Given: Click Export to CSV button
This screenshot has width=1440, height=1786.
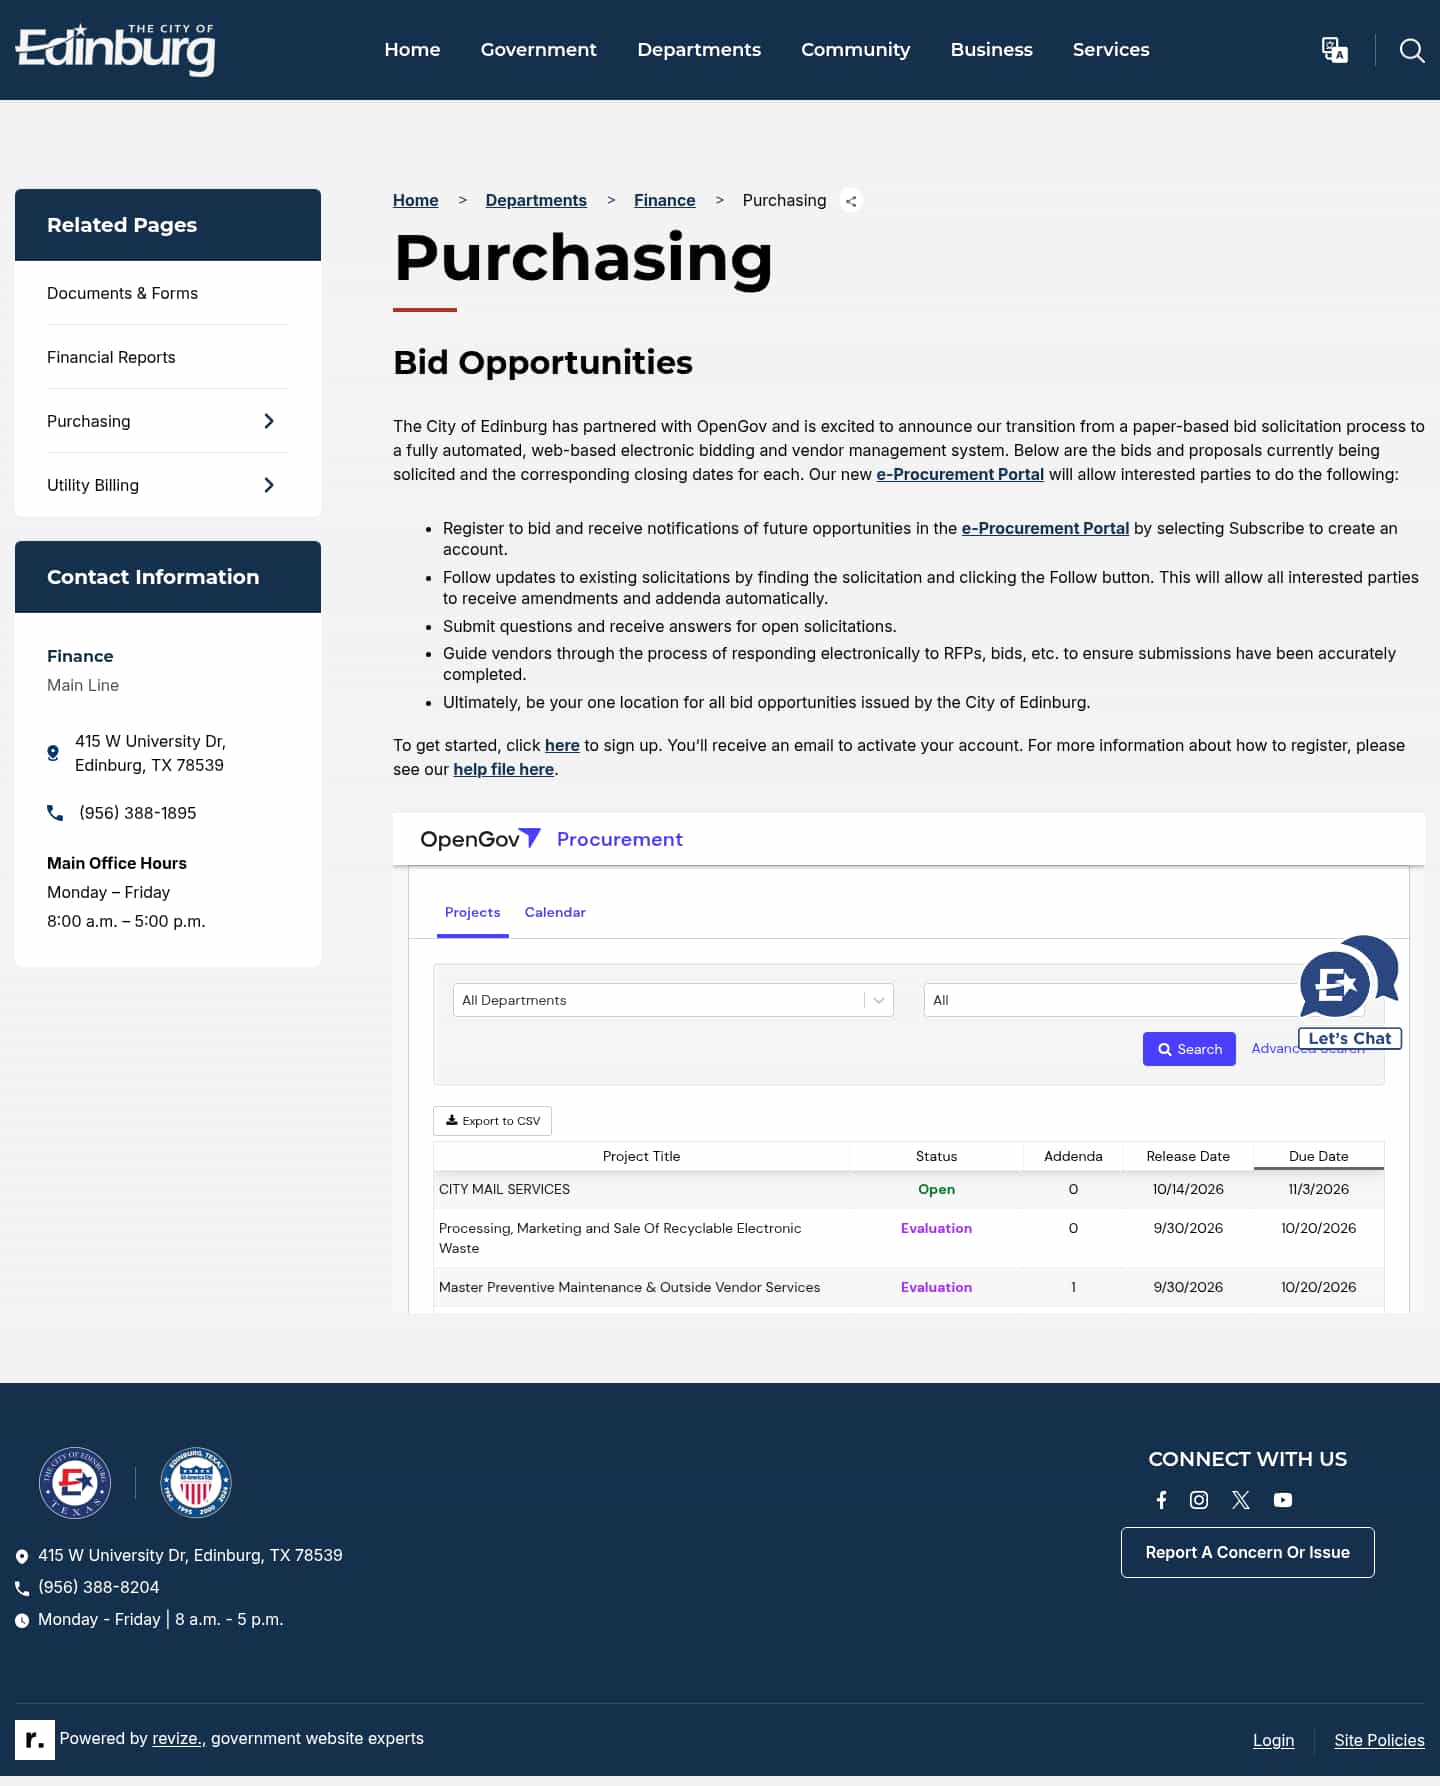Looking at the screenshot, I should pyautogui.click(x=492, y=1121).
